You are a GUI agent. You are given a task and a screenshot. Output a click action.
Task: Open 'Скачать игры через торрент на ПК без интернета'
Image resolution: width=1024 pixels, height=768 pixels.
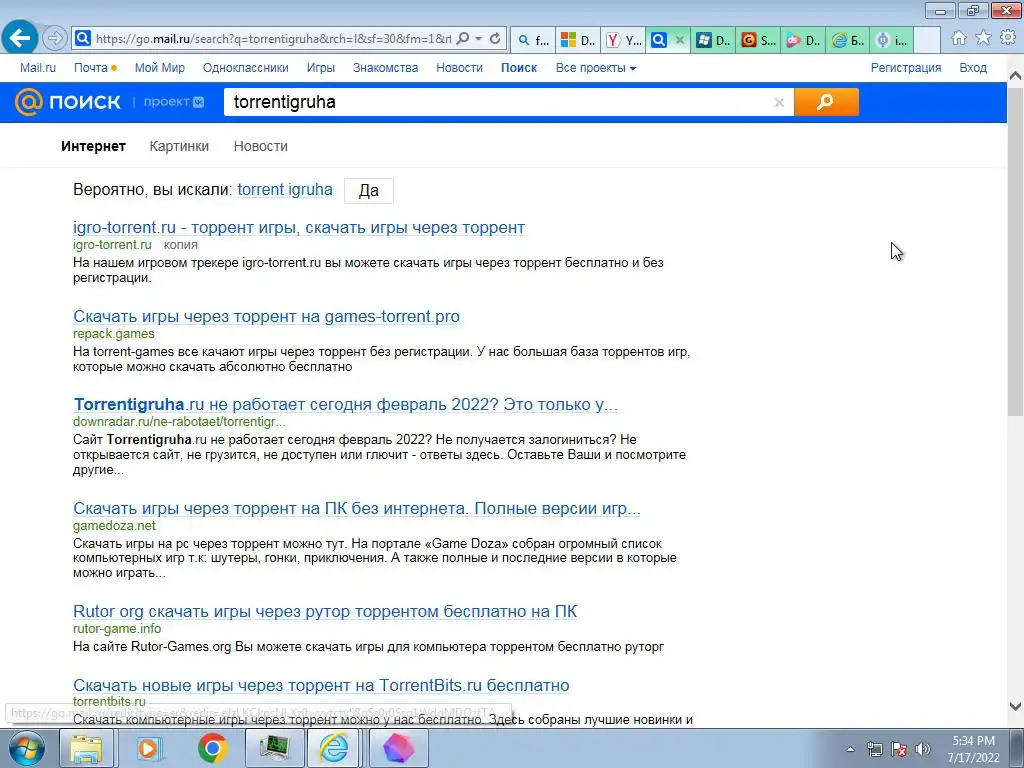[x=357, y=508]
